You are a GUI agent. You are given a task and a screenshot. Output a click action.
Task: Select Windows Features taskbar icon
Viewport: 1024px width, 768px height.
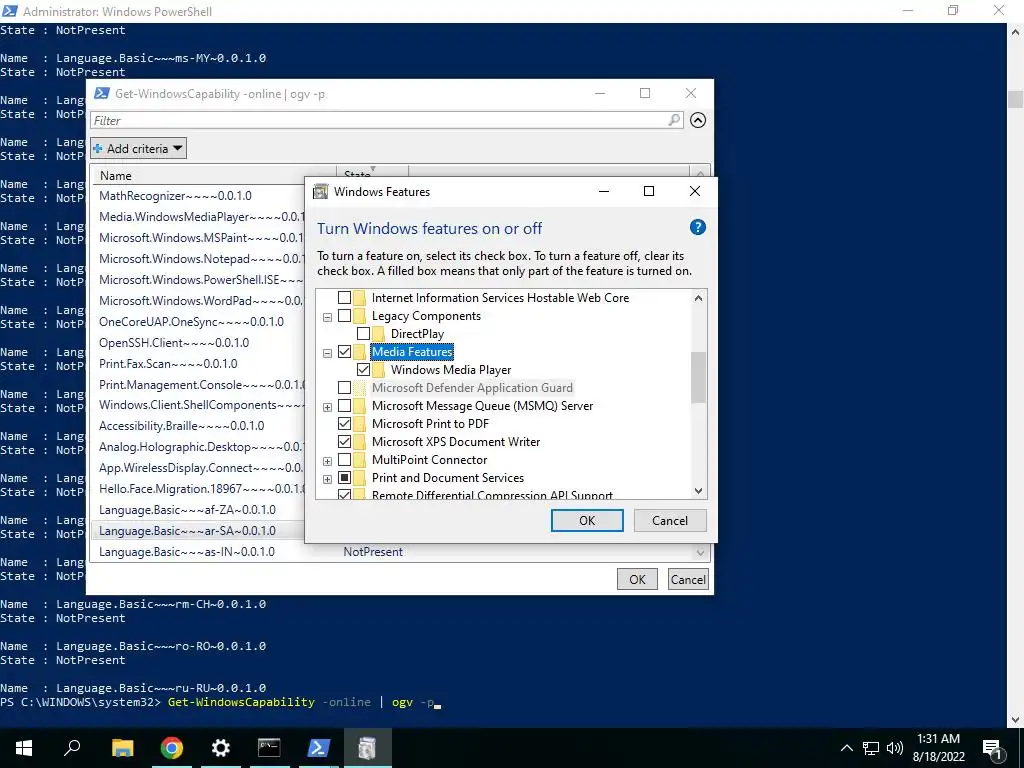[367, 748]
